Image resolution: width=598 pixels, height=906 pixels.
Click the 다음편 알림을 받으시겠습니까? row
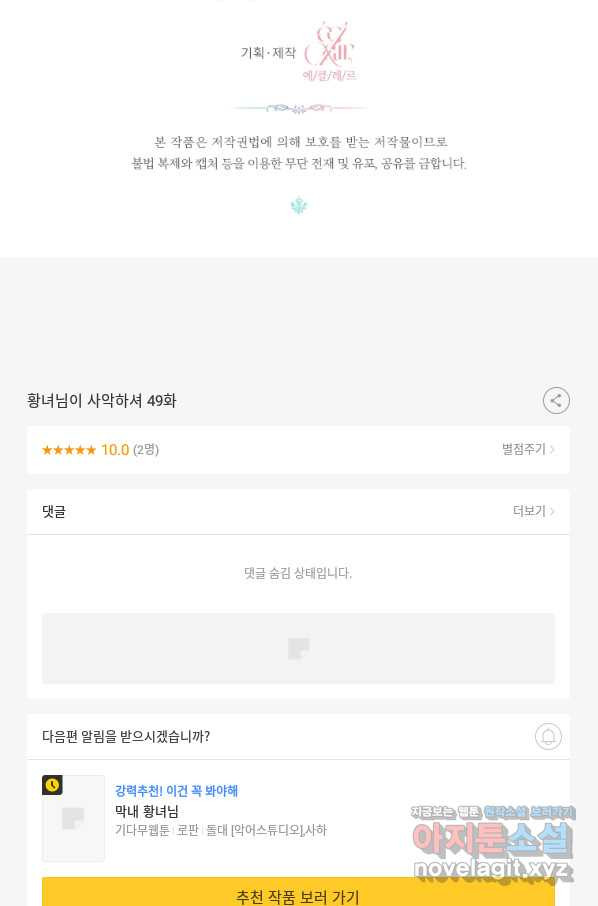(298, 737)
